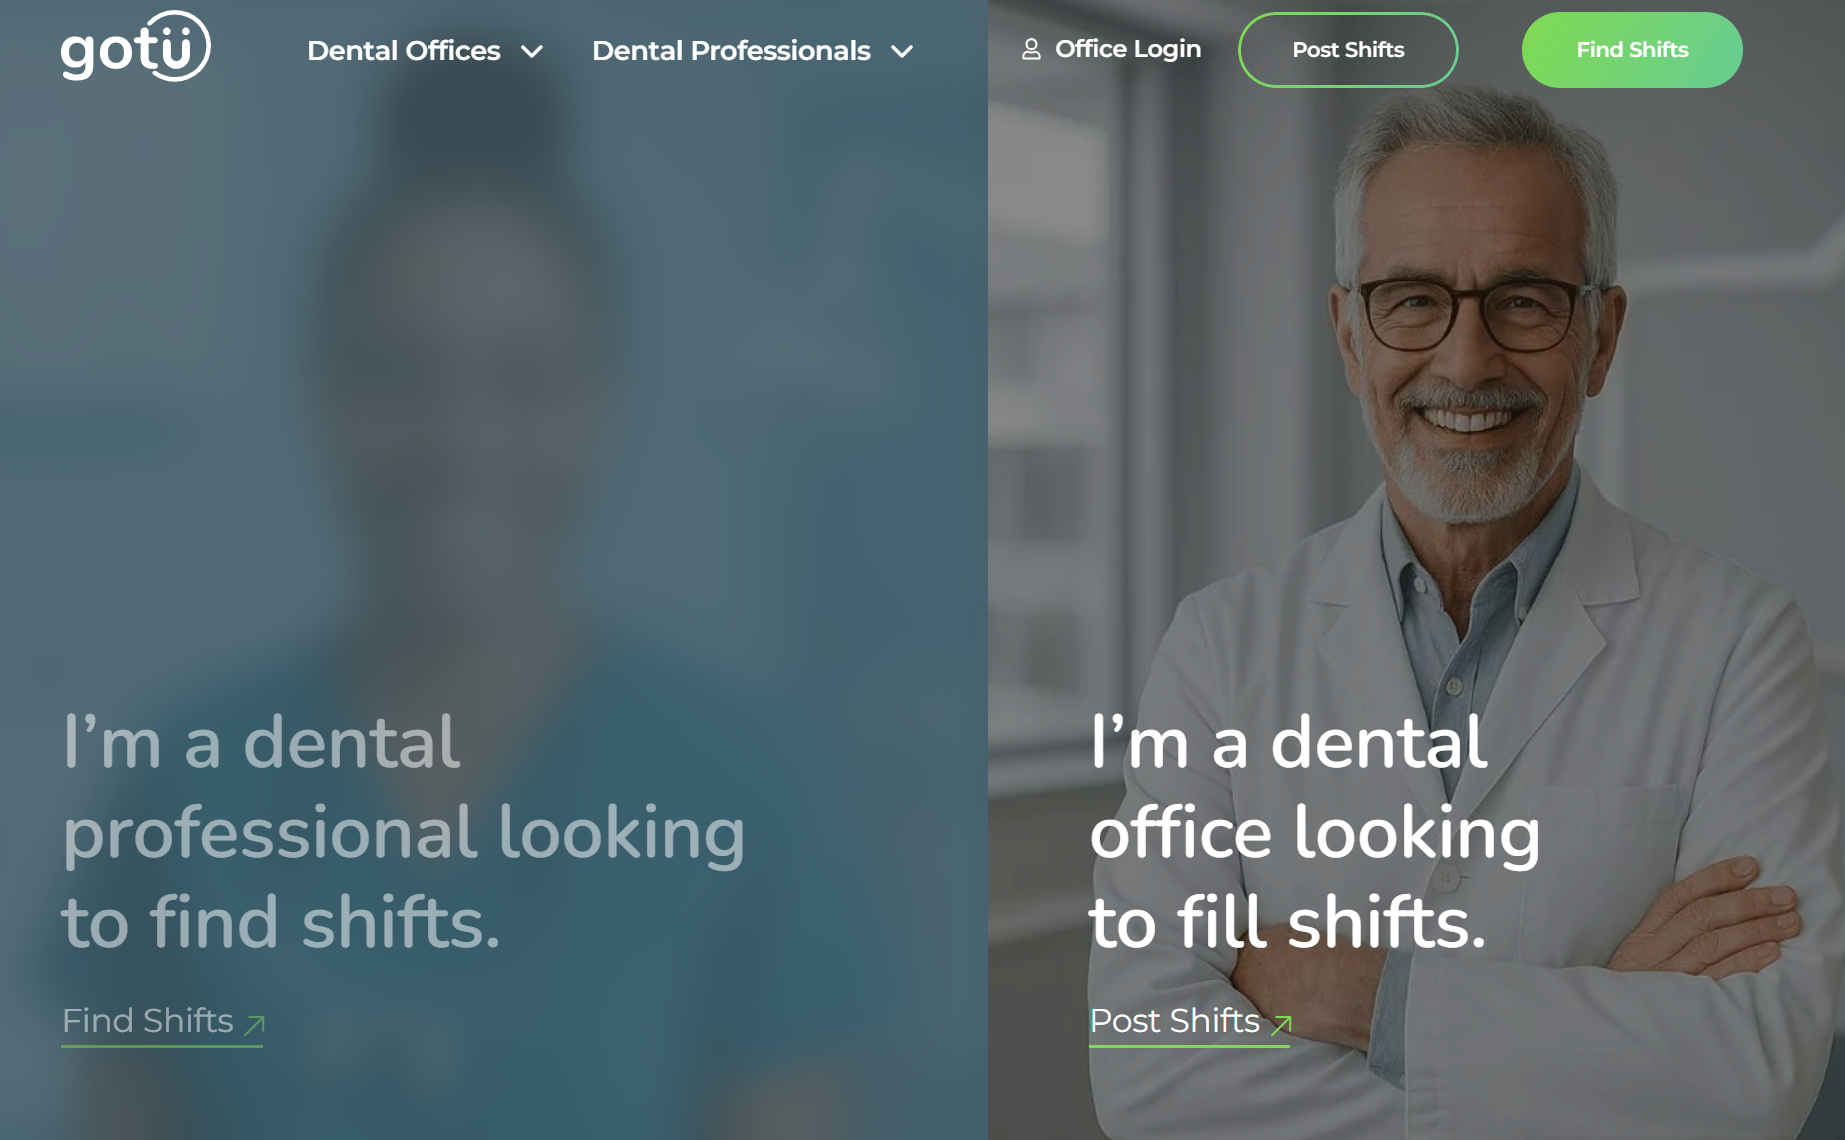The height and width of the screenshot is (1140, 1845).
Task: Click the arrow icon beside Post Shifts link
Action: point(1282,1024)
